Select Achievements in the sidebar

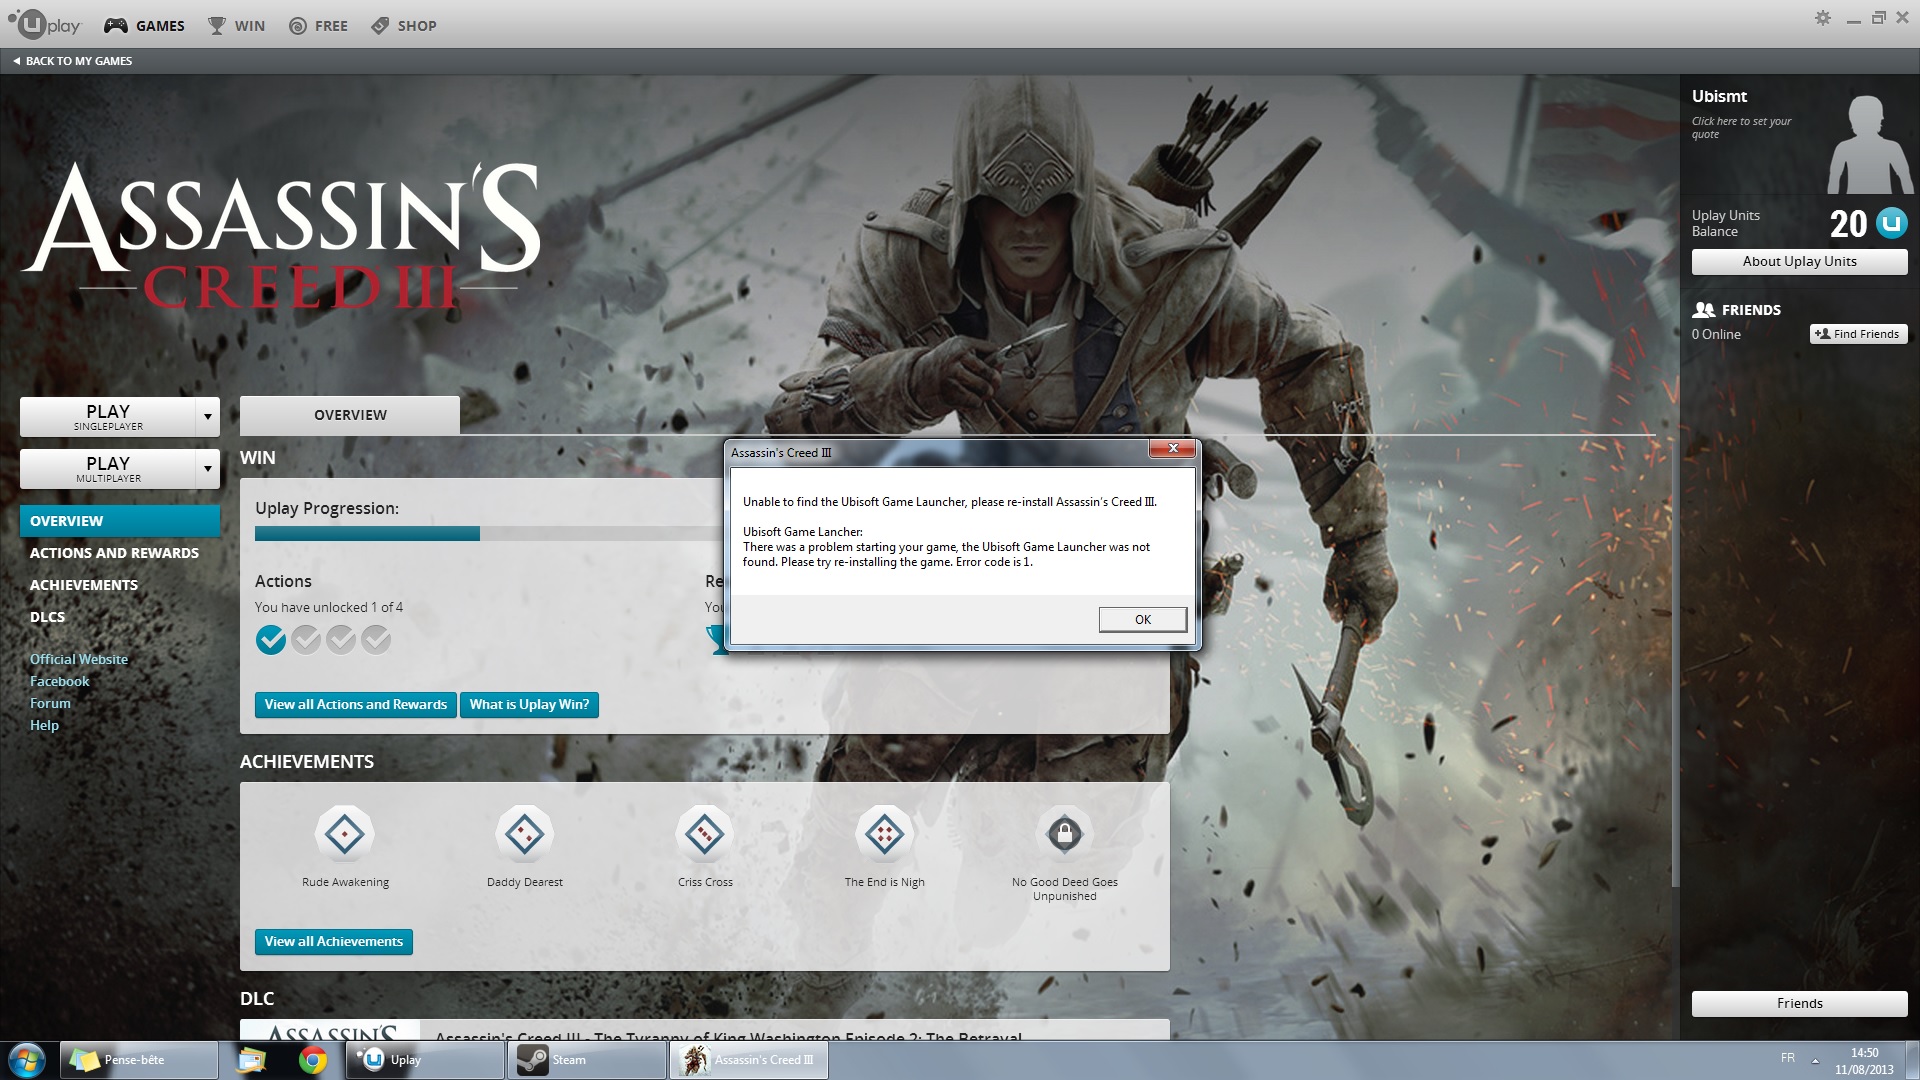[84, 585]
